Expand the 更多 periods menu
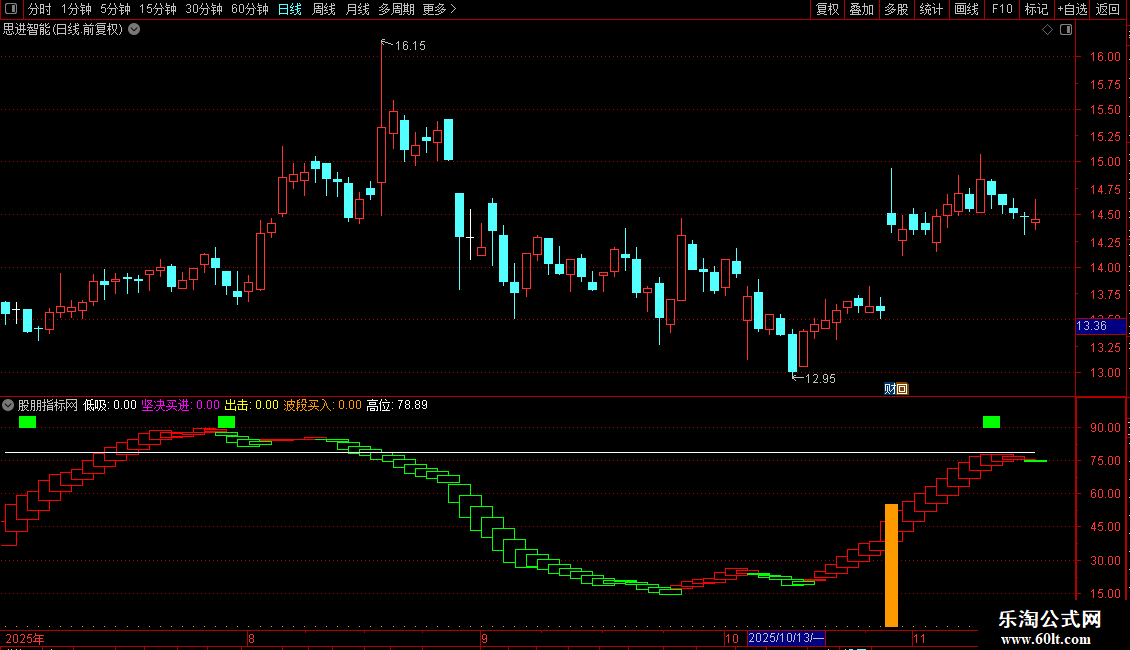1130x650 pixels. (x=439, y=9)
